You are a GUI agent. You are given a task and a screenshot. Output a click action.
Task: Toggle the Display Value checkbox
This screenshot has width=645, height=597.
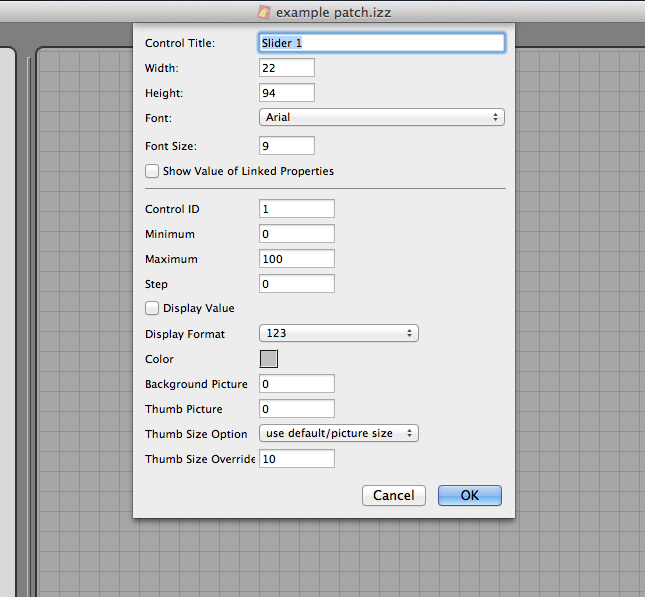click(153, 308)
